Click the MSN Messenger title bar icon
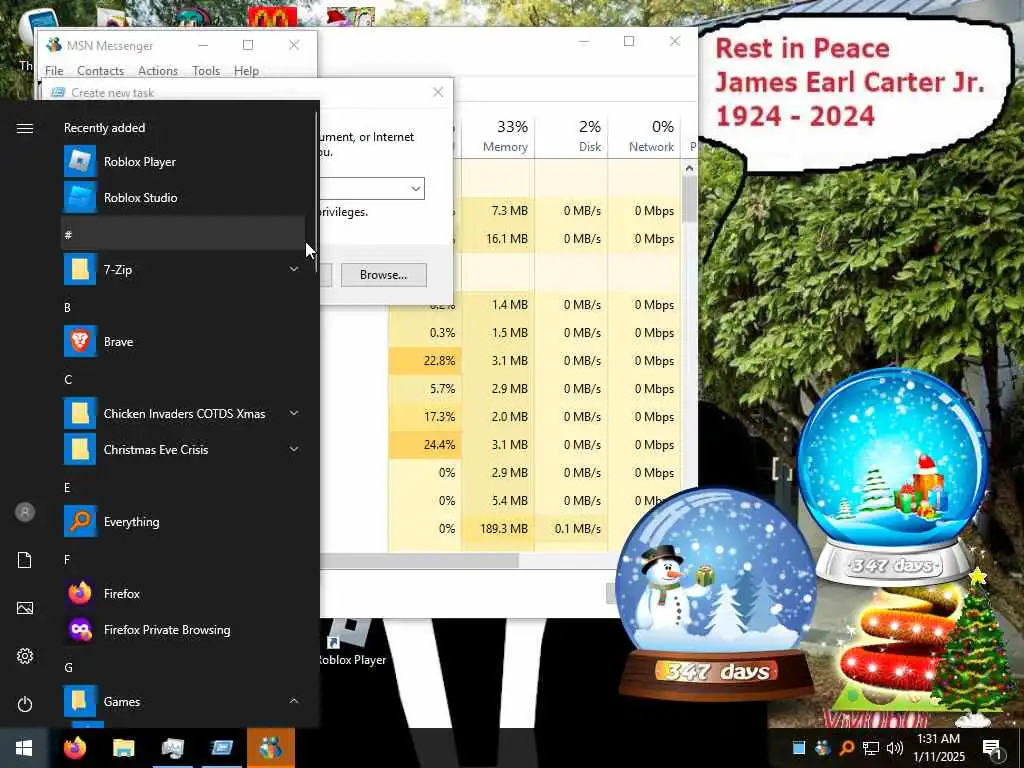Viewport: 1024px width, 768px height. tap(54, 45)
